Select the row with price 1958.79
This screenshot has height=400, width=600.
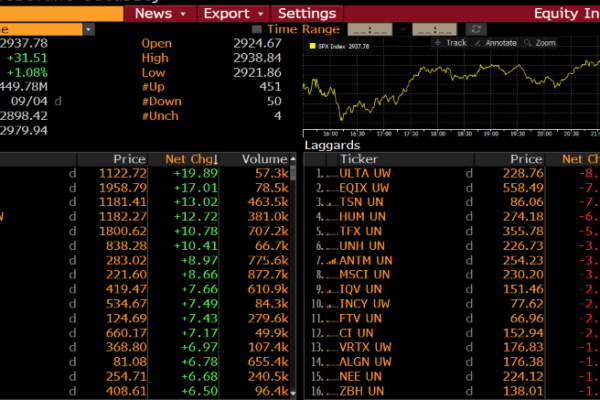click(145, 188)
